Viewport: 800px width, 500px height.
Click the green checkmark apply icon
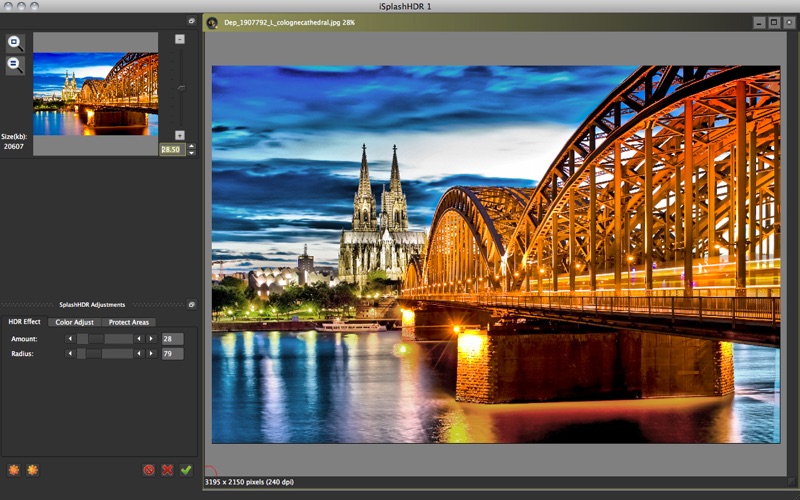coord(185,469)
